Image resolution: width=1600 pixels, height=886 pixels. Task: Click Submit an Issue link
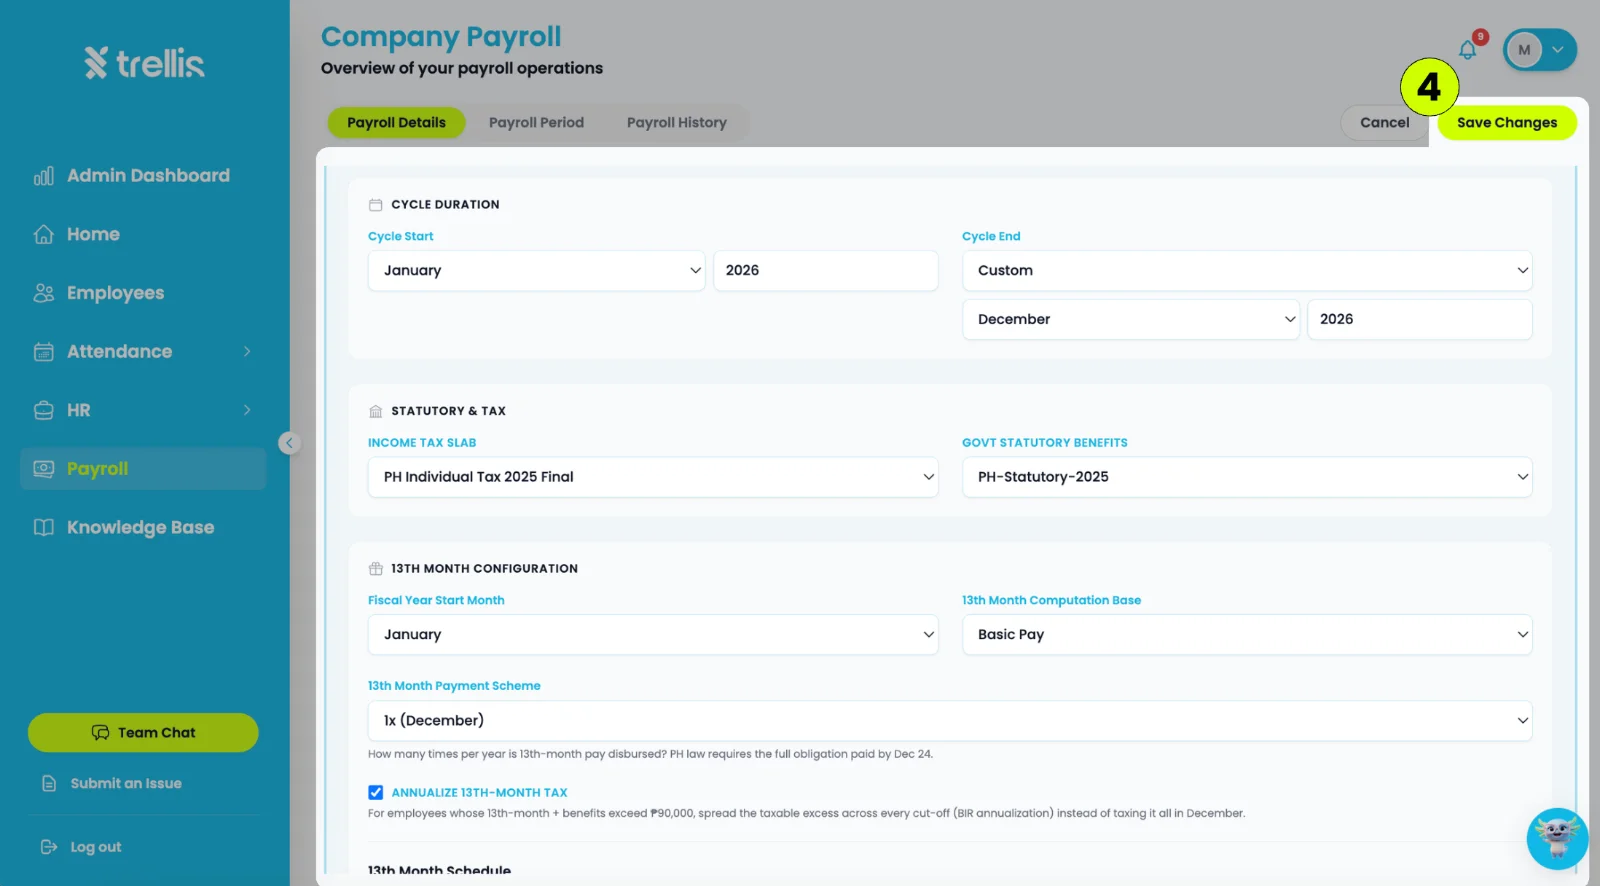coord(126,784)
